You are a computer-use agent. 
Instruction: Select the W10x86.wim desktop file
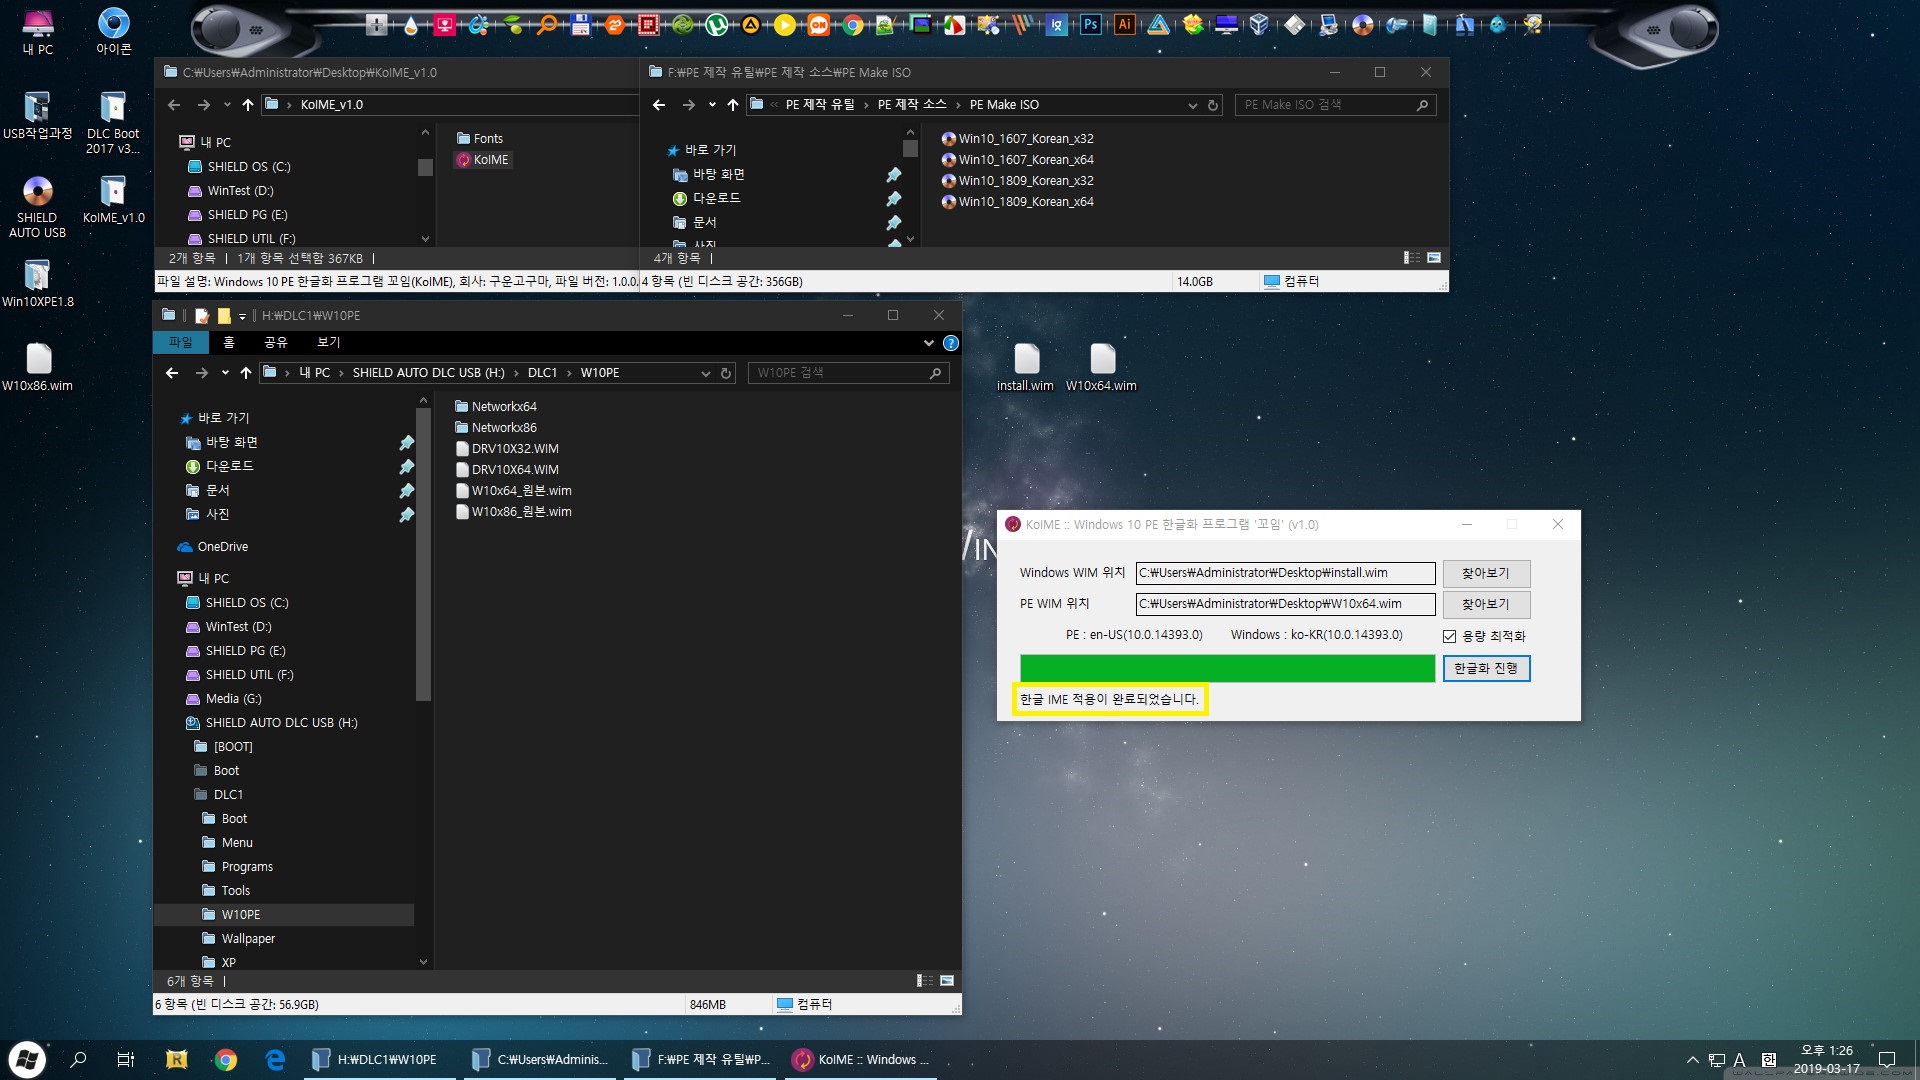(37, 368)
